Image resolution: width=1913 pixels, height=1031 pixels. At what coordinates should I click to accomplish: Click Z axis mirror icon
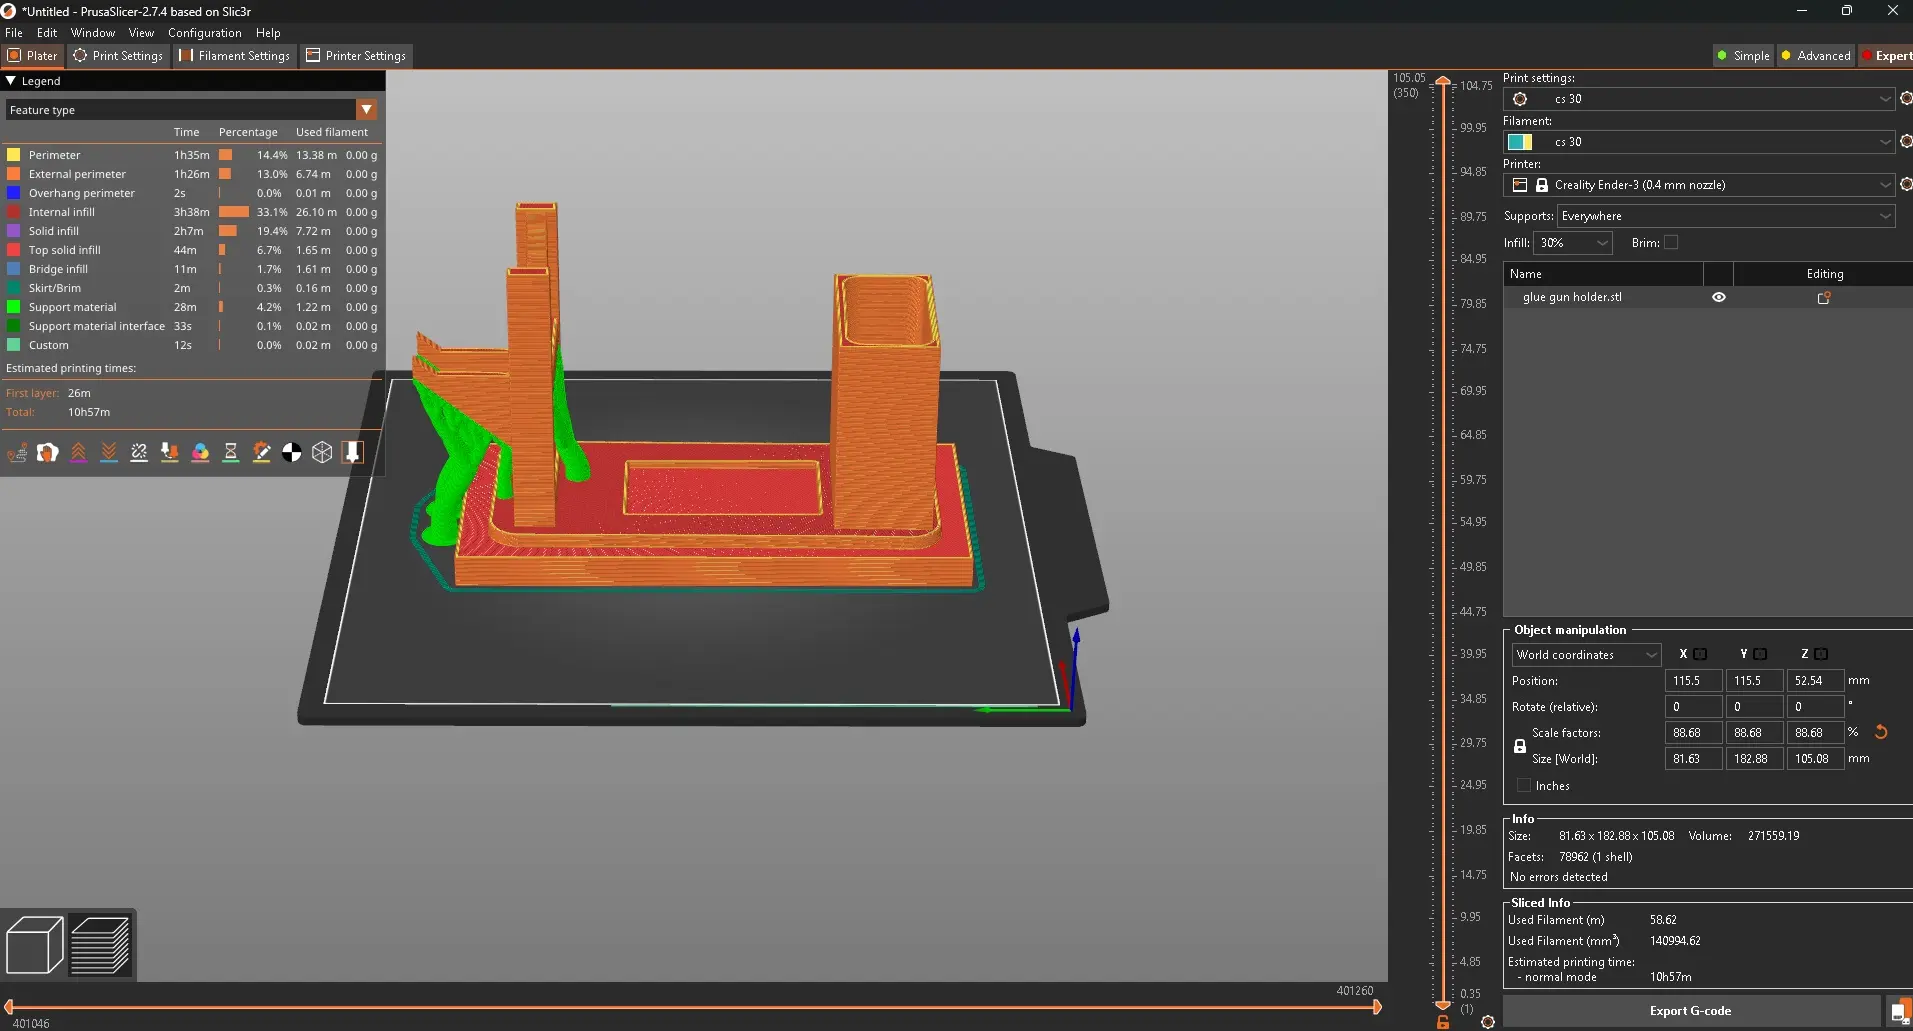(x=1821, y=654)
